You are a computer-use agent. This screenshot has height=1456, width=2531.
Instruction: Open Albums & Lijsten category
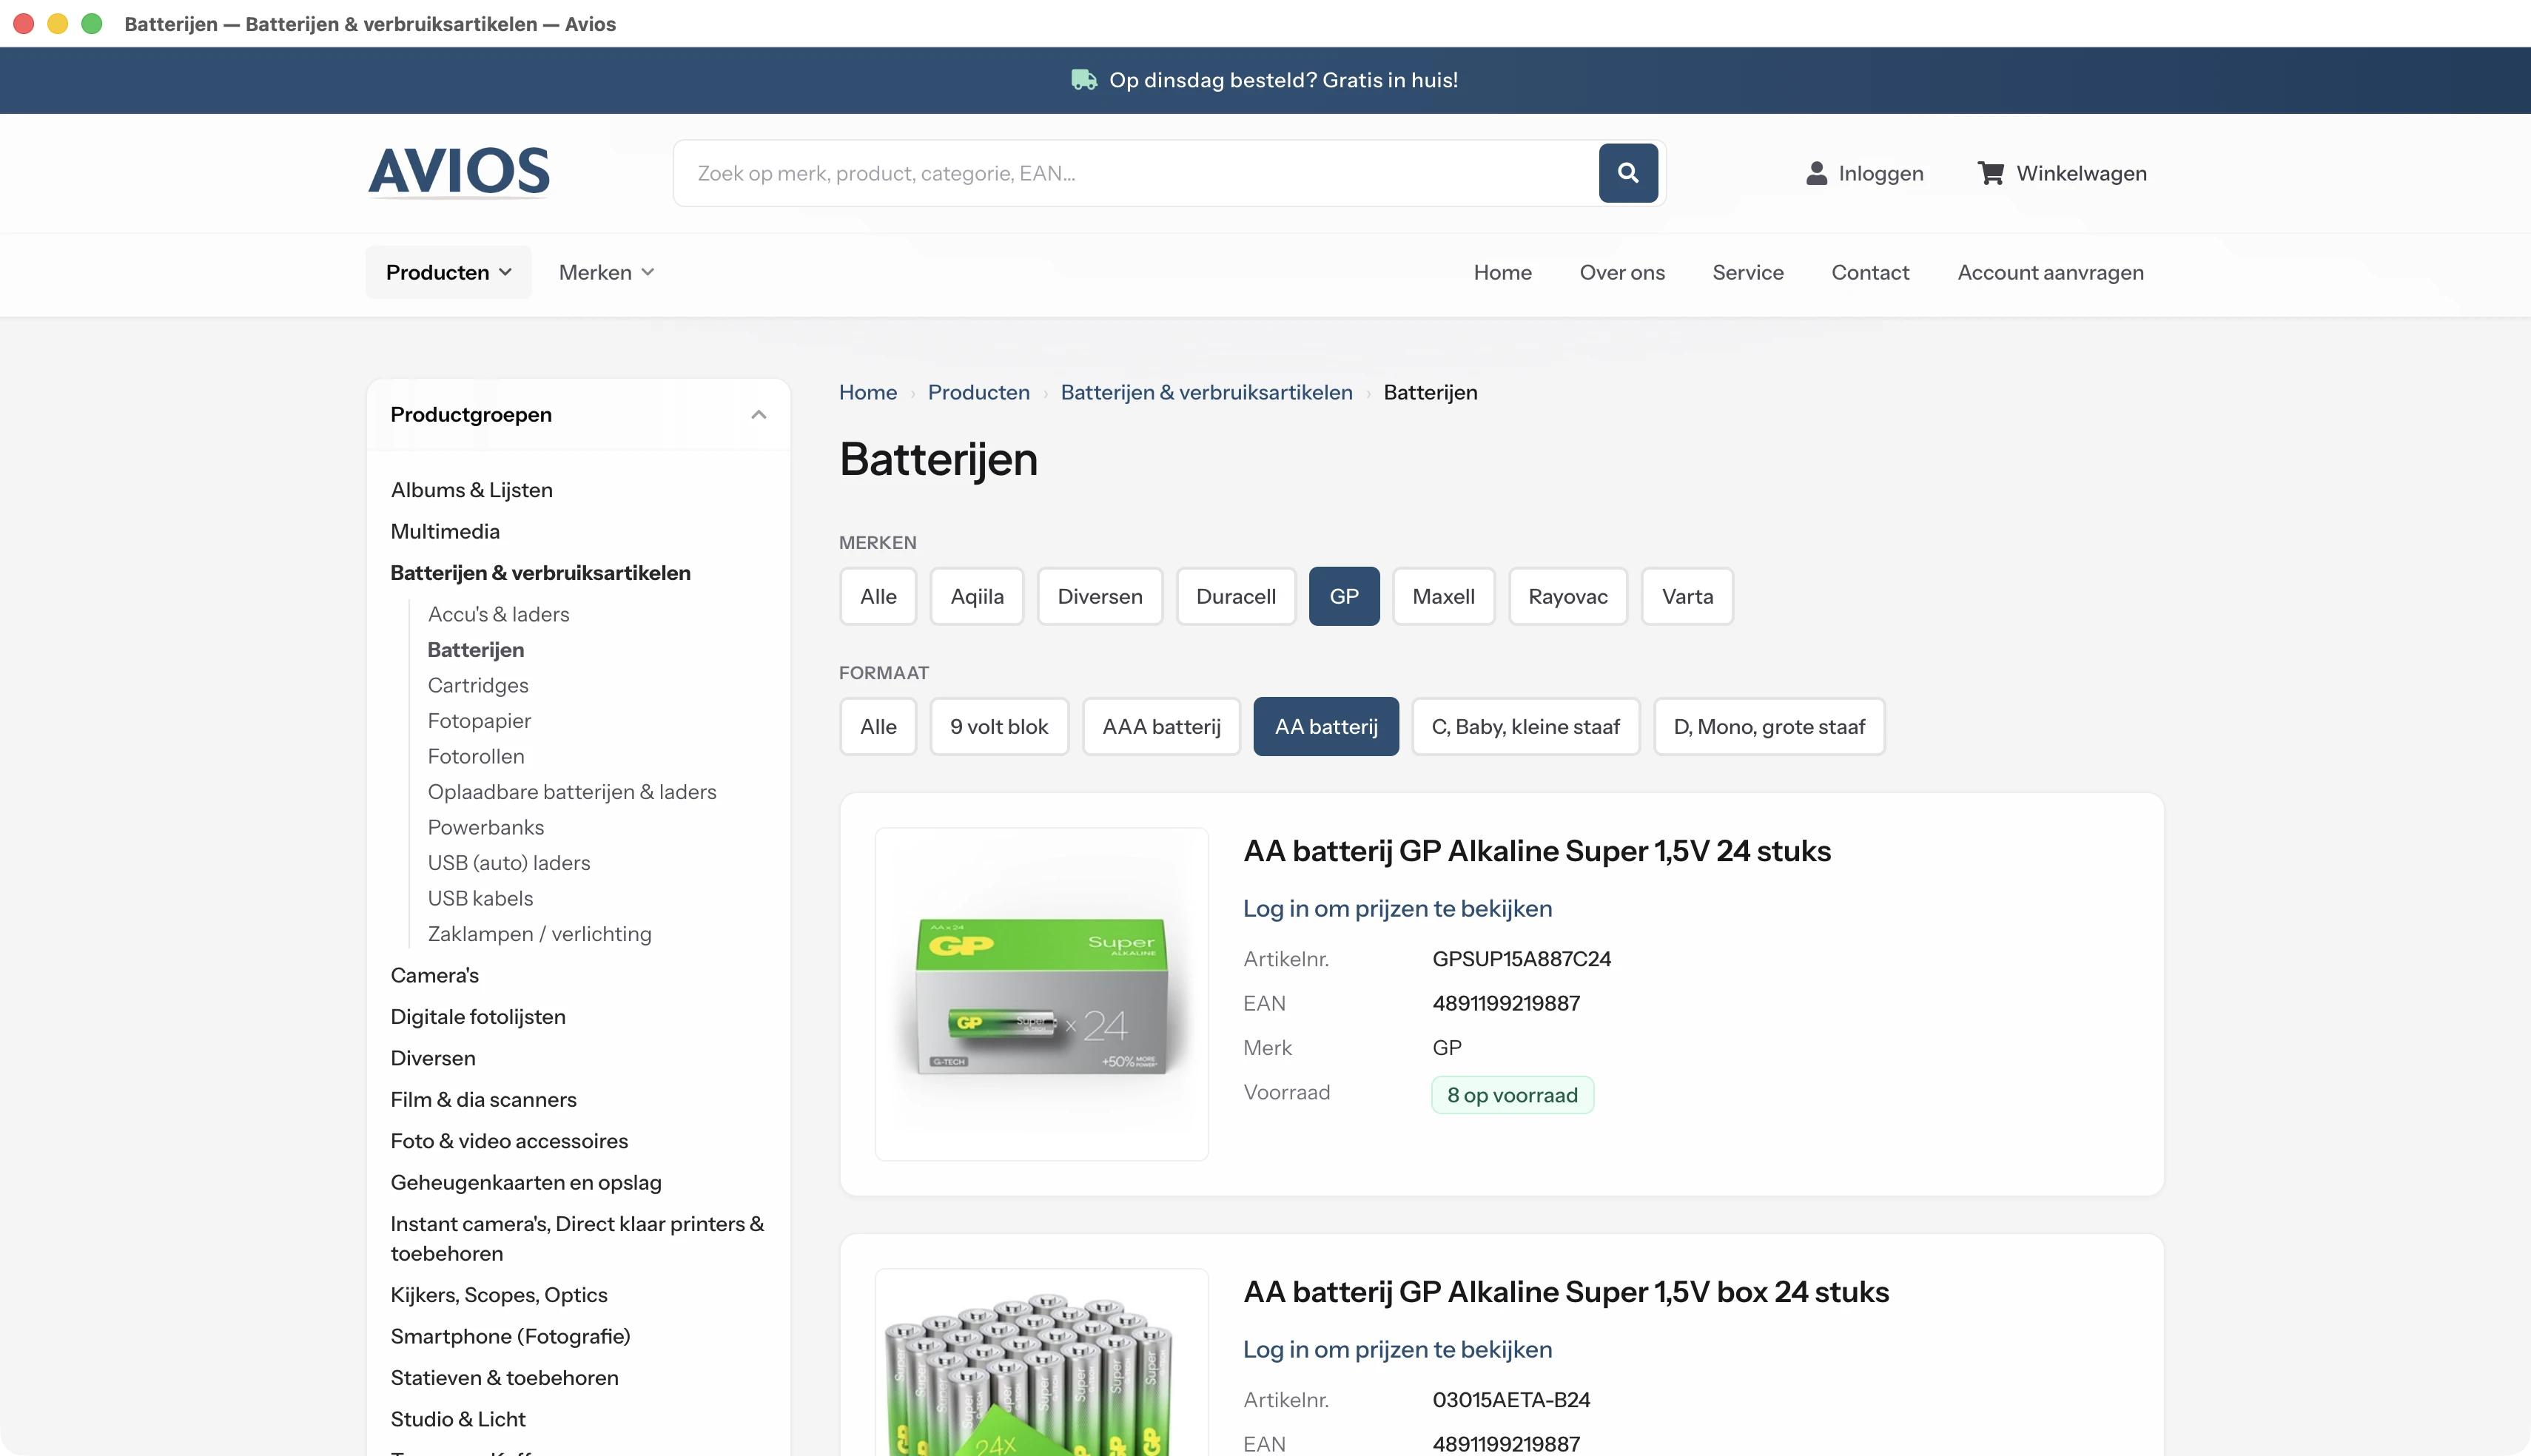point(472,490)
